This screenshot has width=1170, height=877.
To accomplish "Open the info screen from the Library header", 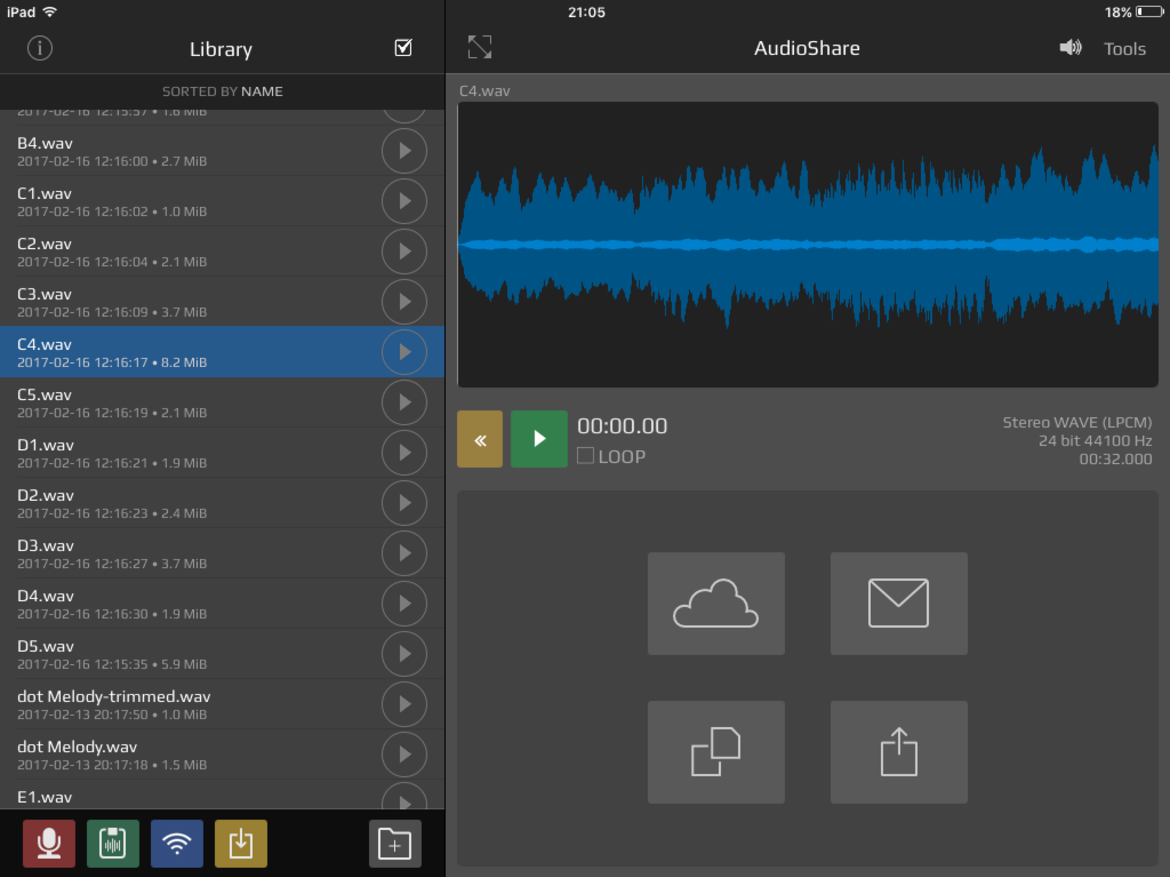I will (40, 49).
